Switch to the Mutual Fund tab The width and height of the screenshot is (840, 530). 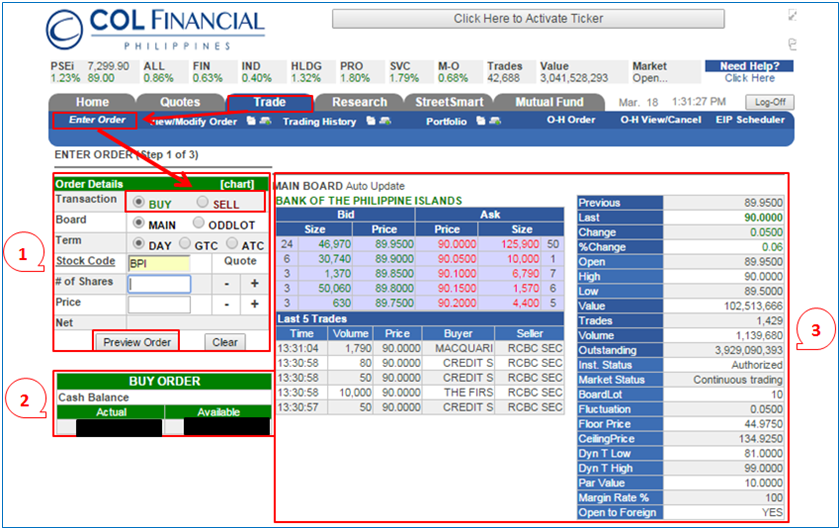(550, 102)
